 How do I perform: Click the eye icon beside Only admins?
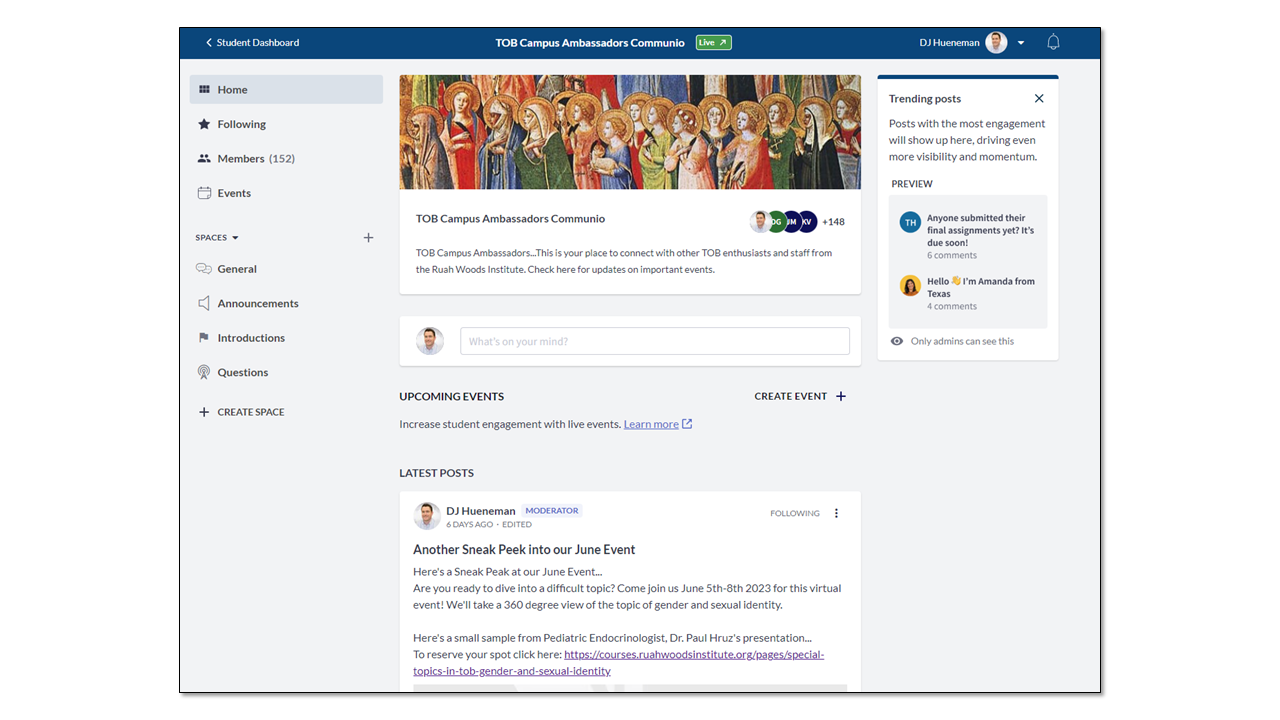(897, 341)
